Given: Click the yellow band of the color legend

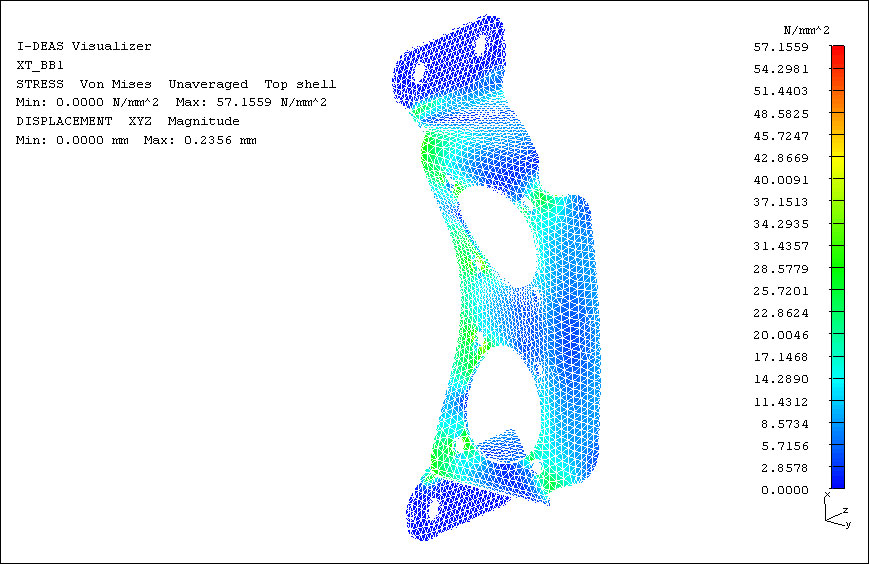Looking at the screenshot, I should [x=837, y=168].
